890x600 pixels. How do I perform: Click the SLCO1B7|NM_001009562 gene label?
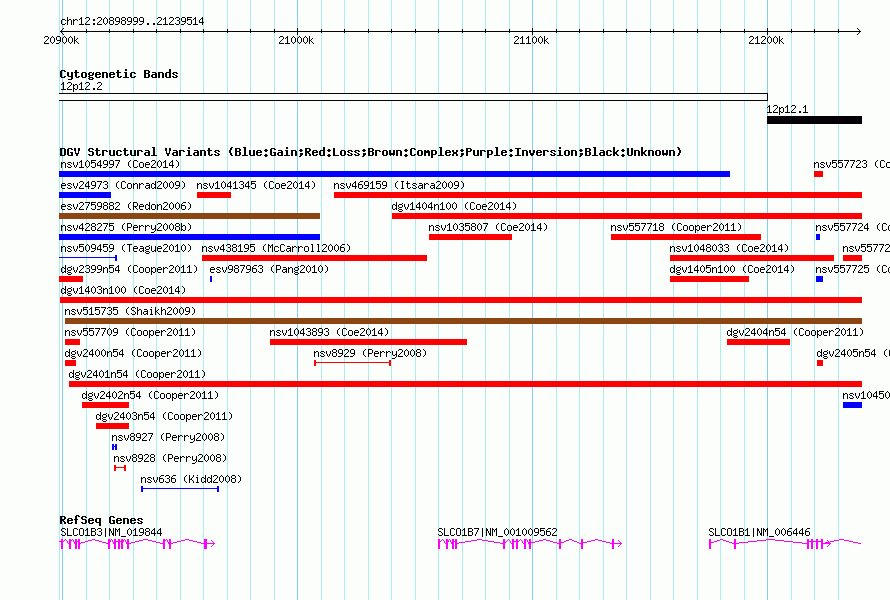[x=497, y=532]
